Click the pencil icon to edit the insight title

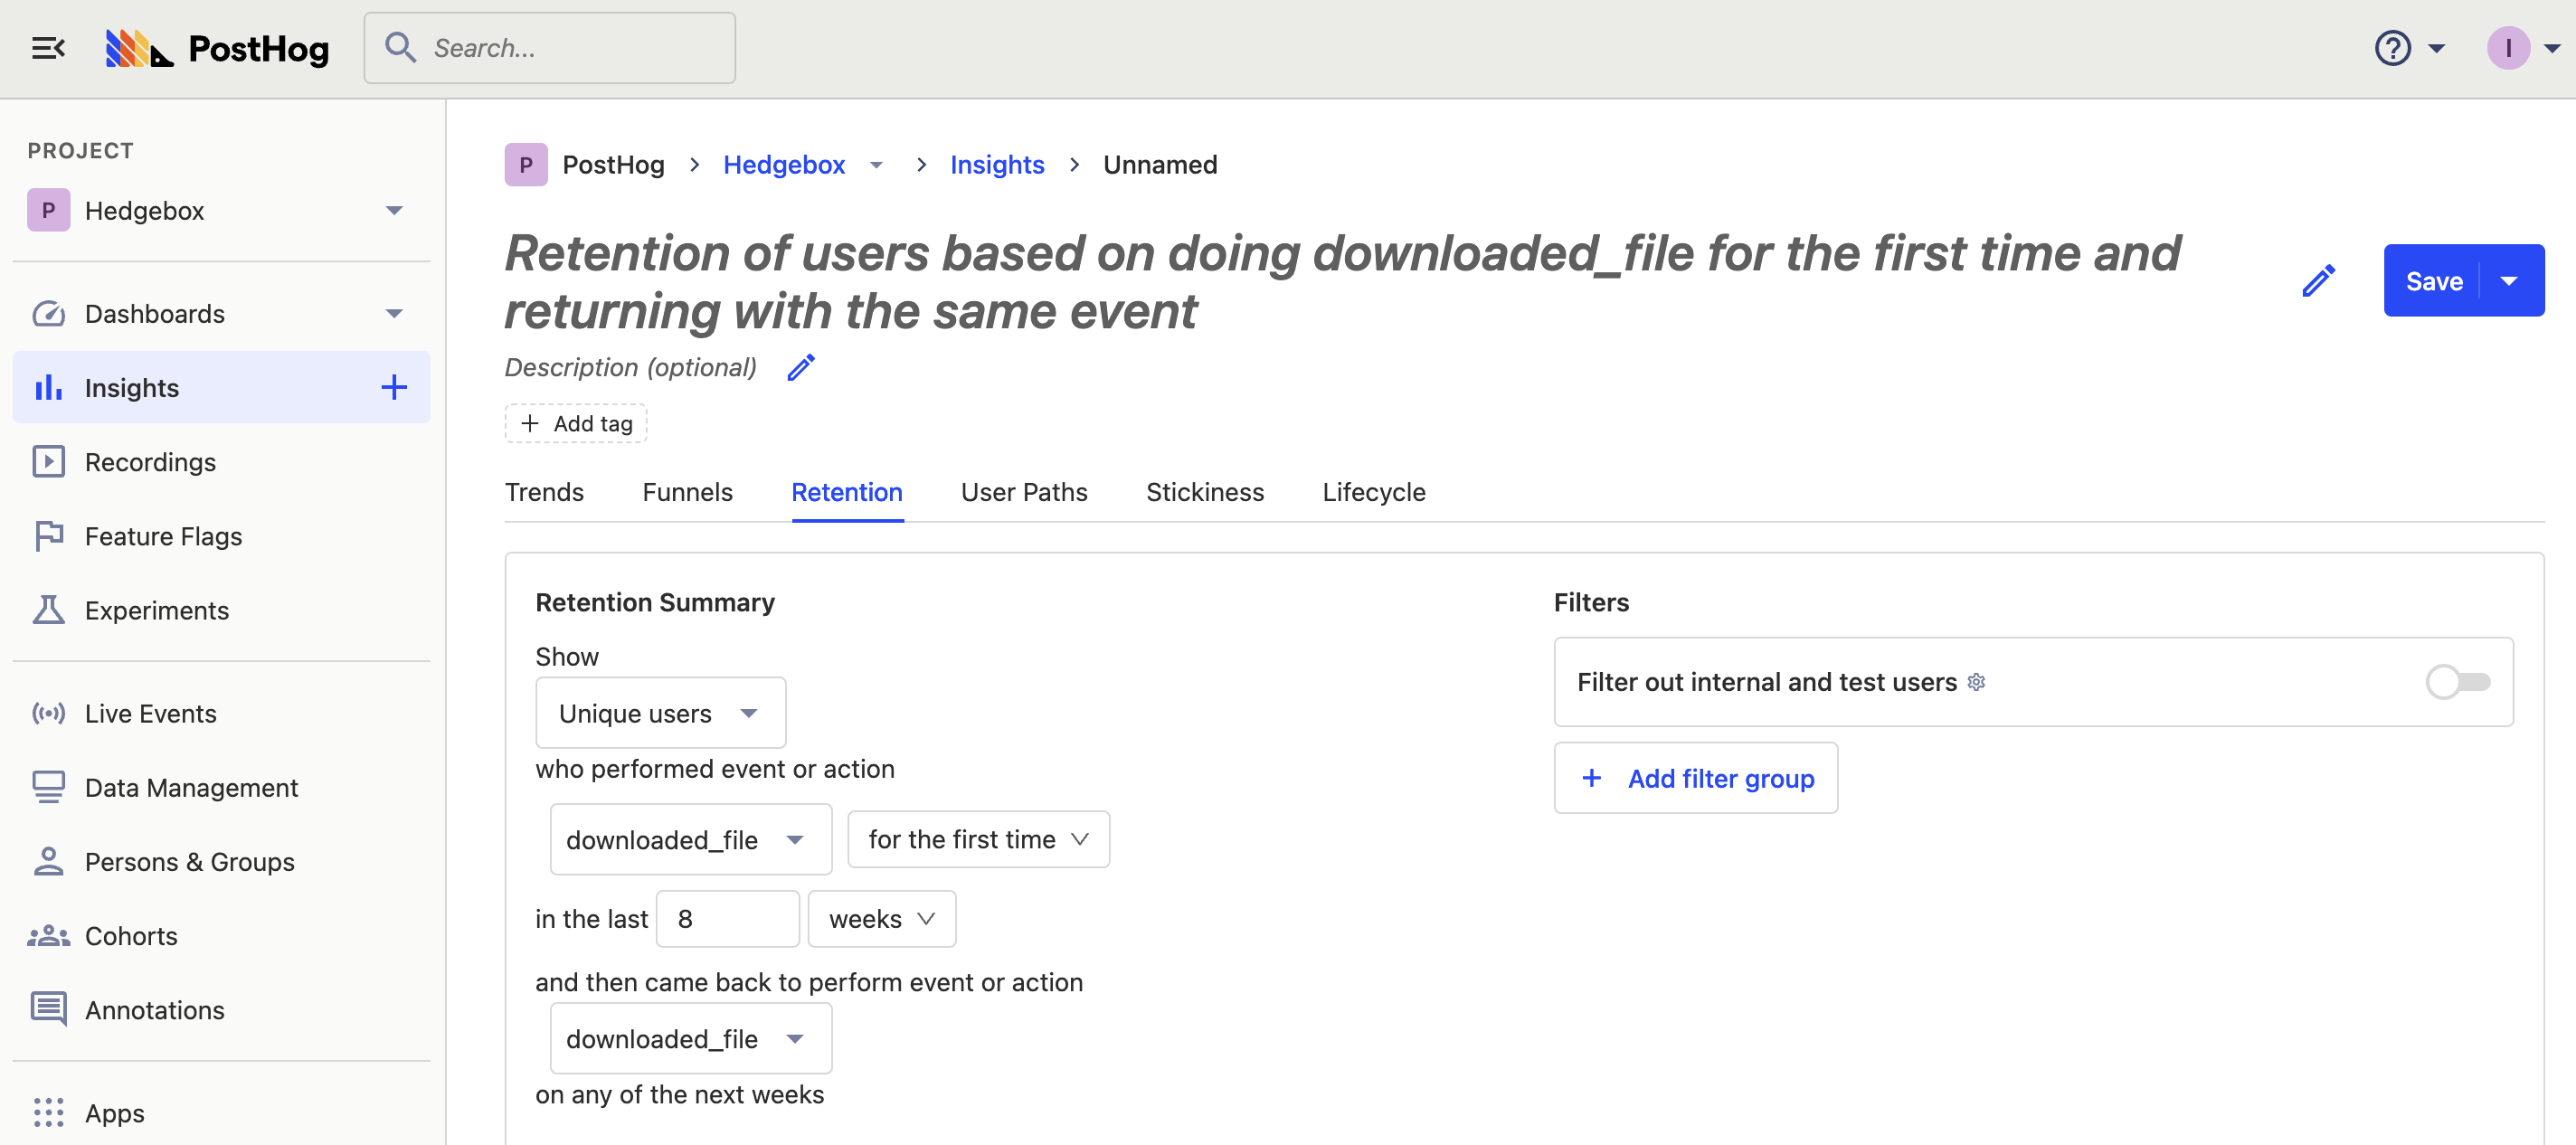2318,281
